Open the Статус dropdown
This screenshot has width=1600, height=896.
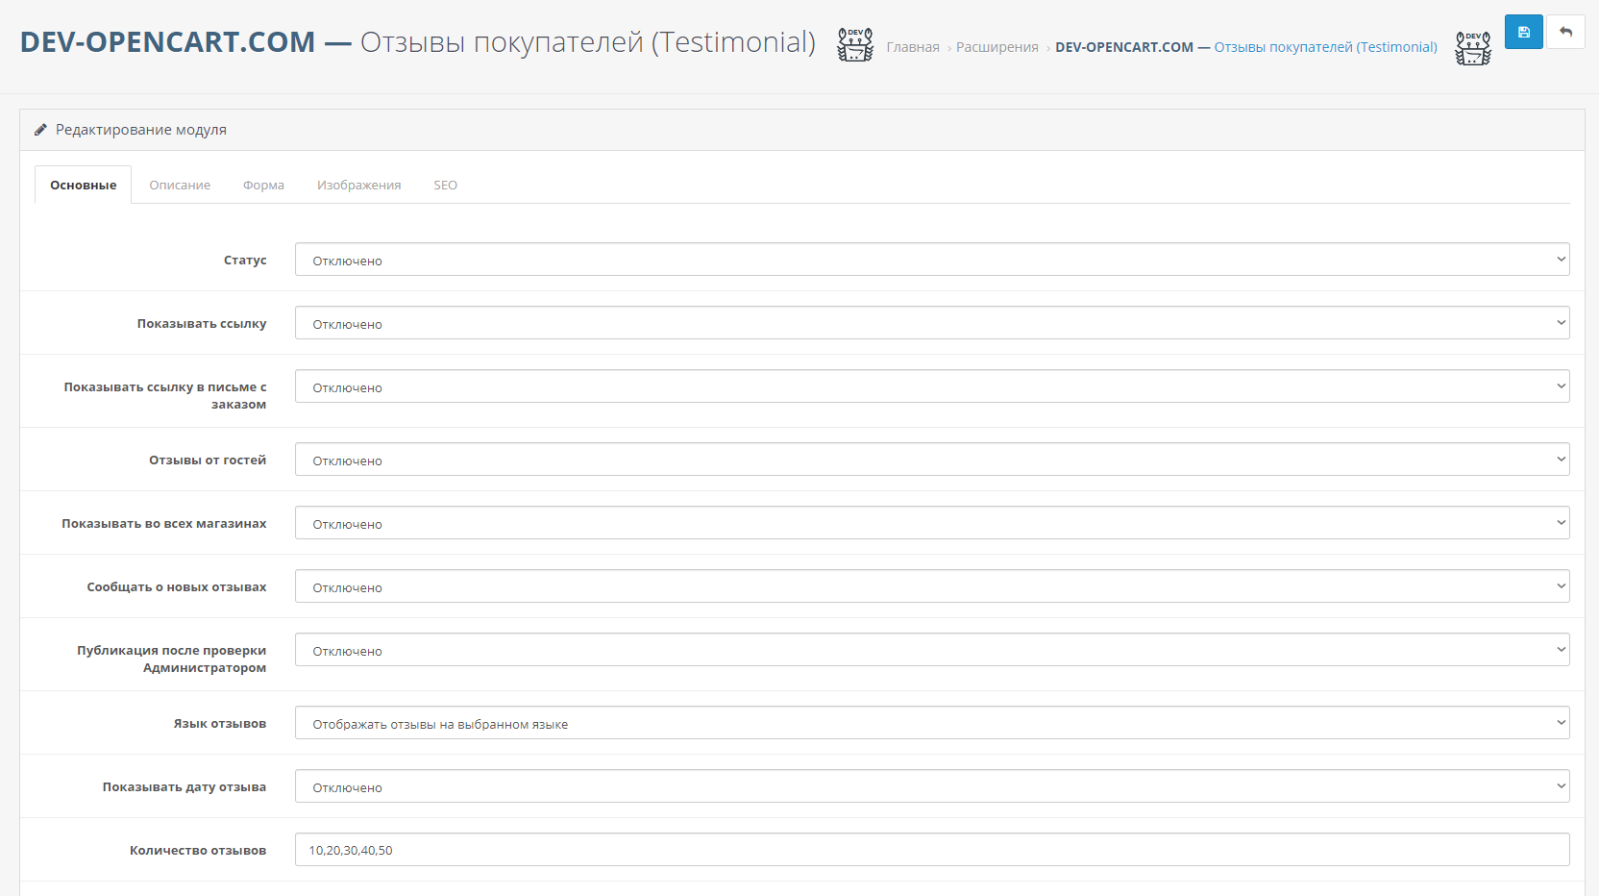[932, 260]
